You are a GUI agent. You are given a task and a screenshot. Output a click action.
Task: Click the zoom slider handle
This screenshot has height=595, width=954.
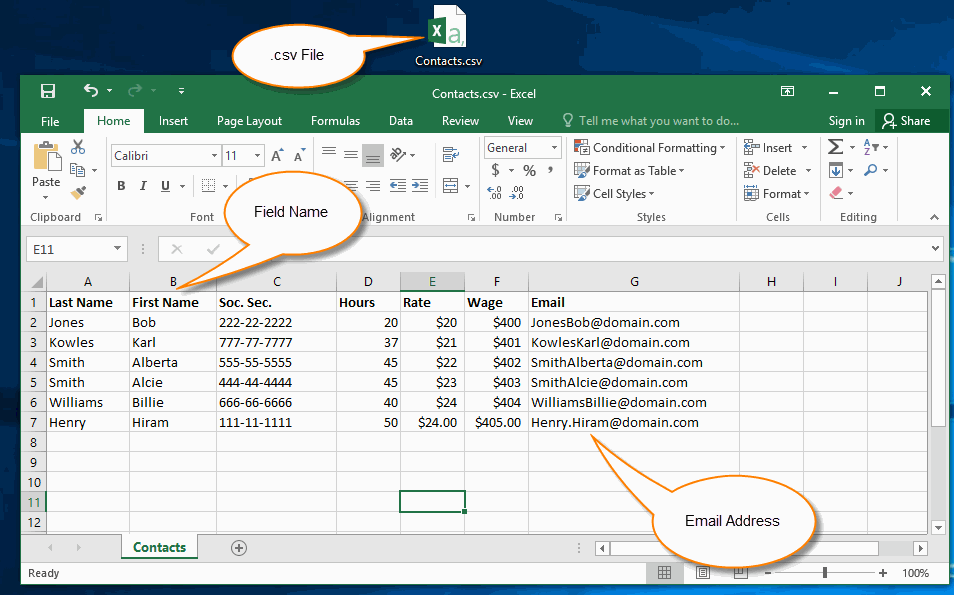825,572
